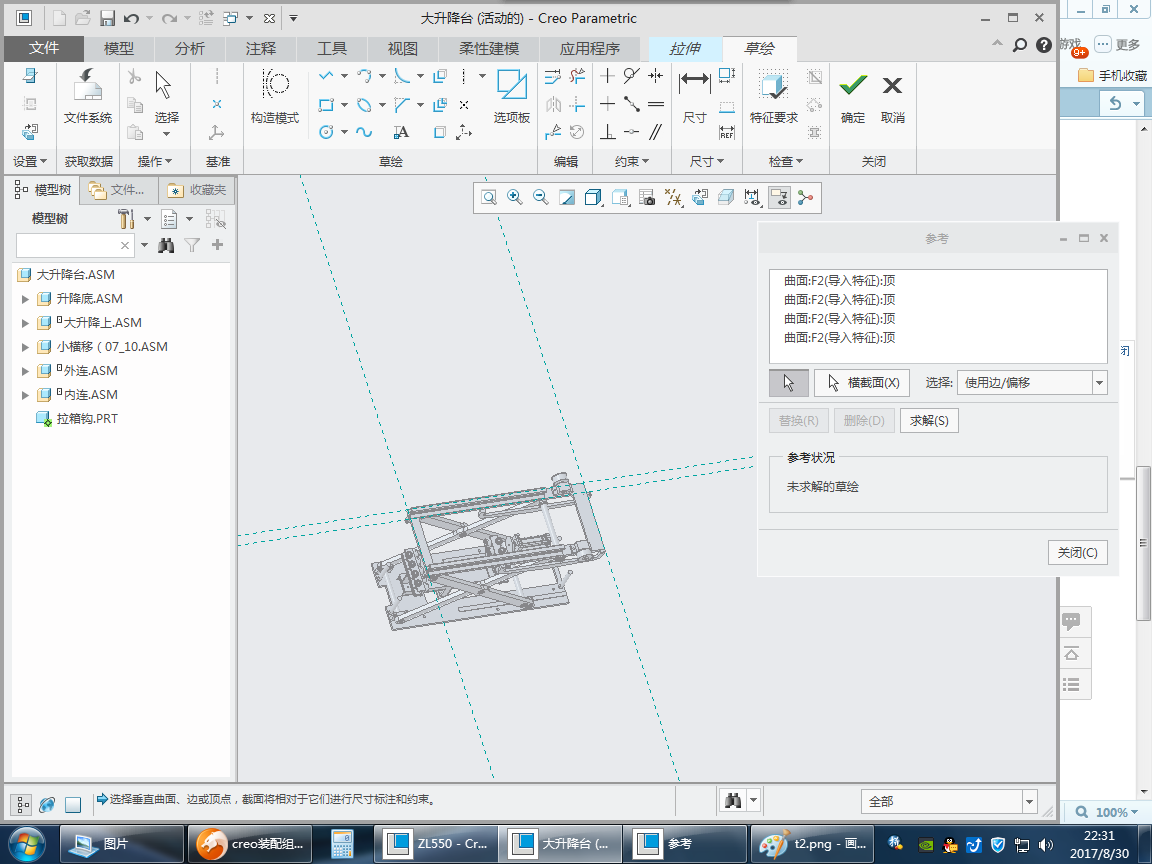
Task: Cancel sketch with X icon
Action: tap(893, 86)
